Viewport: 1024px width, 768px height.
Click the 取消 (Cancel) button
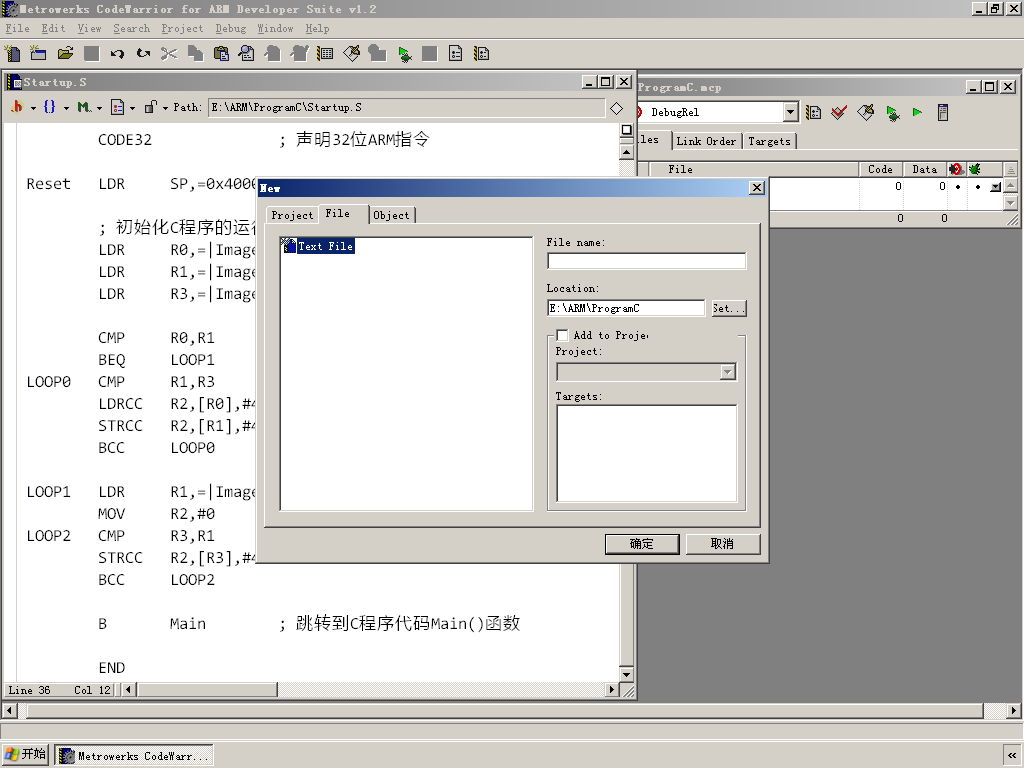(x=722, y=544)
